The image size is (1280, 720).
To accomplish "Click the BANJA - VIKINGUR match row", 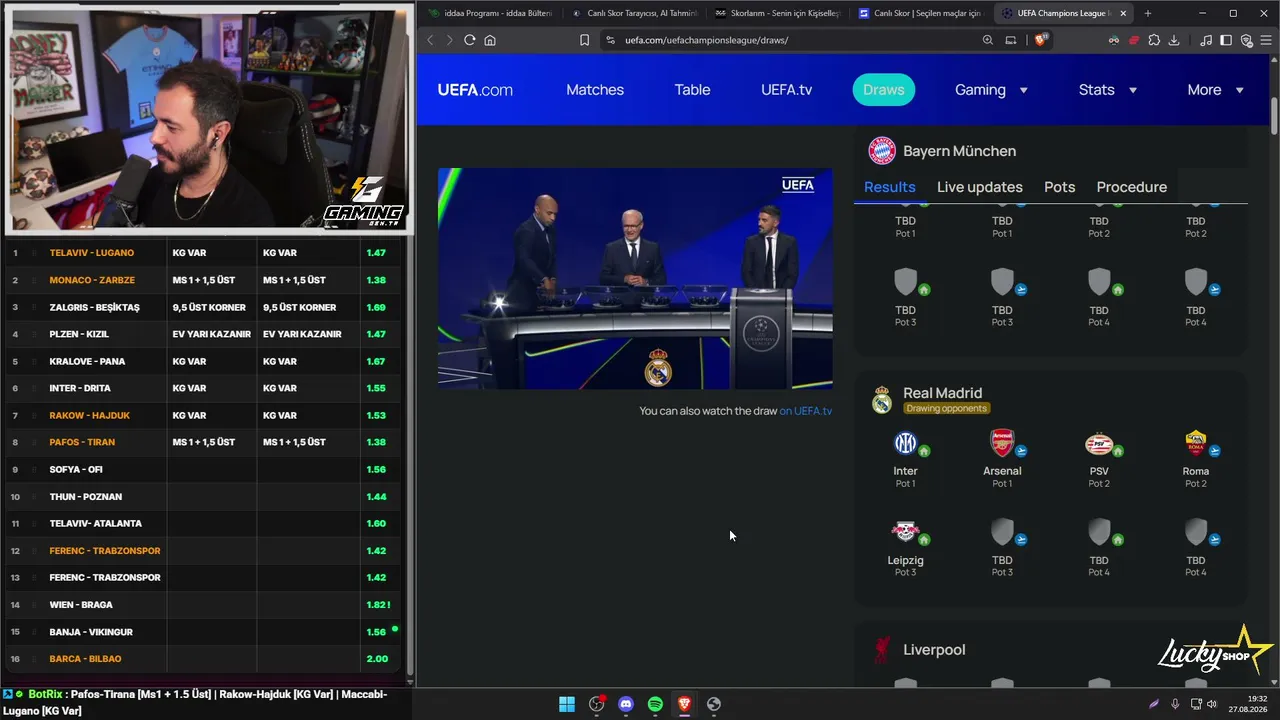I will 203,632.
